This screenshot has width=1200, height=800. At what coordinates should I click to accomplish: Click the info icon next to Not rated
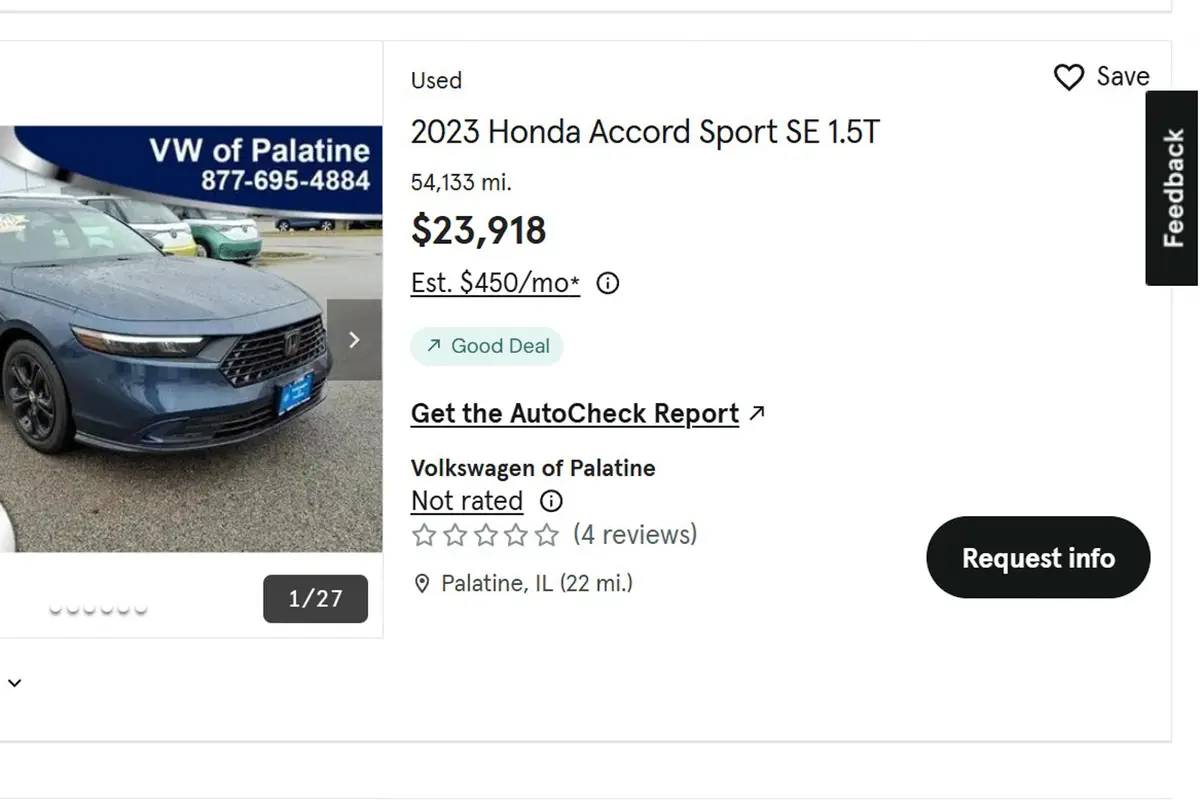[x=550, y=501]
